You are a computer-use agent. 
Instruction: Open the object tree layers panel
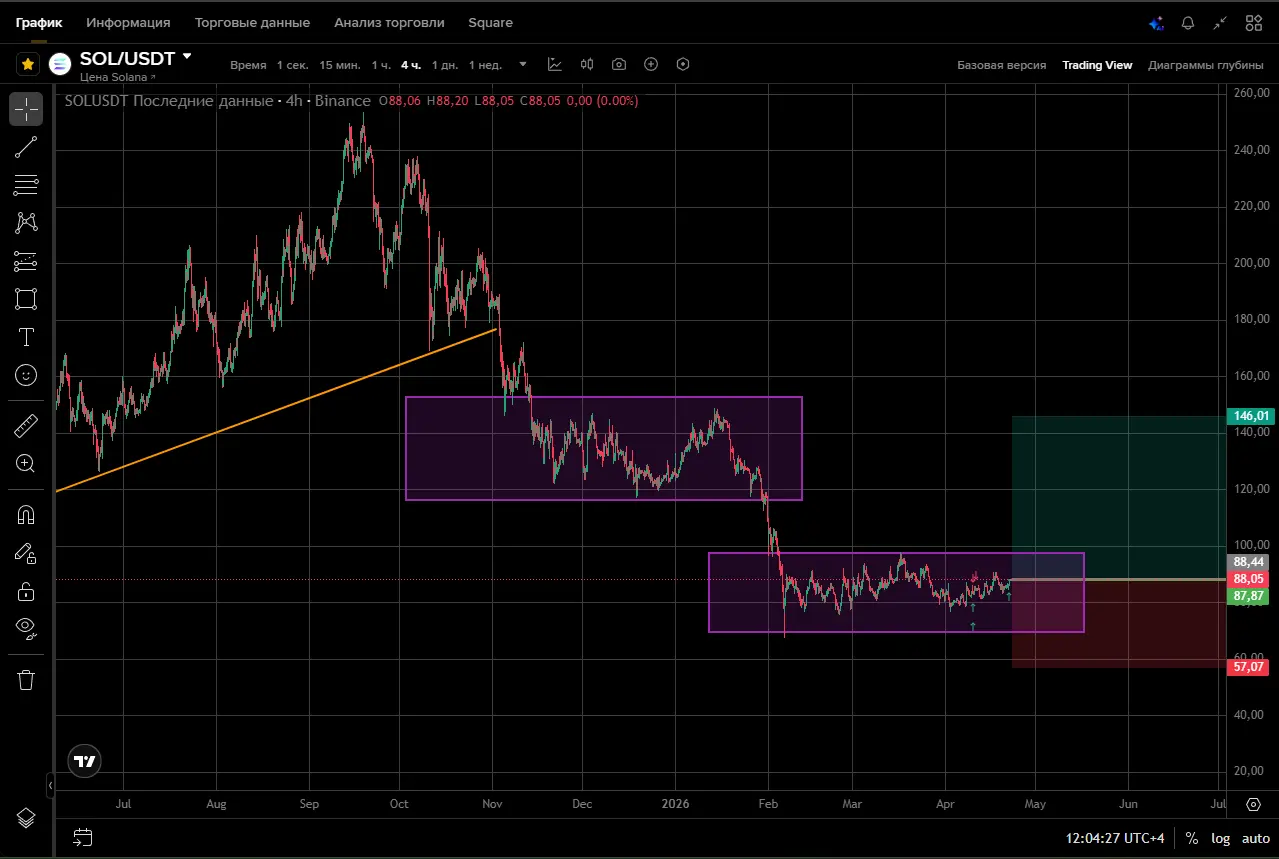click(26, 818)
